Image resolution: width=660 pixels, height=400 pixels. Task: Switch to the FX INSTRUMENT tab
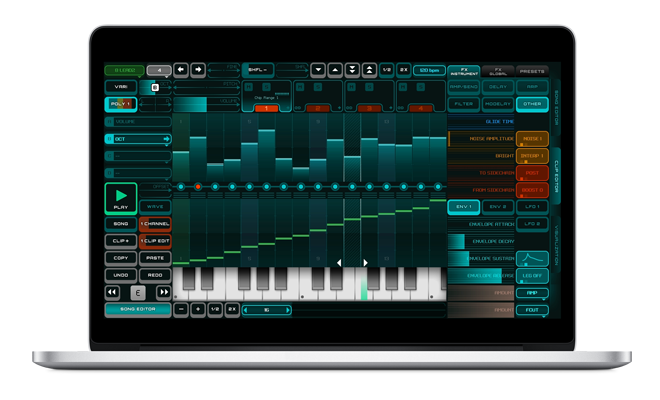464,71
